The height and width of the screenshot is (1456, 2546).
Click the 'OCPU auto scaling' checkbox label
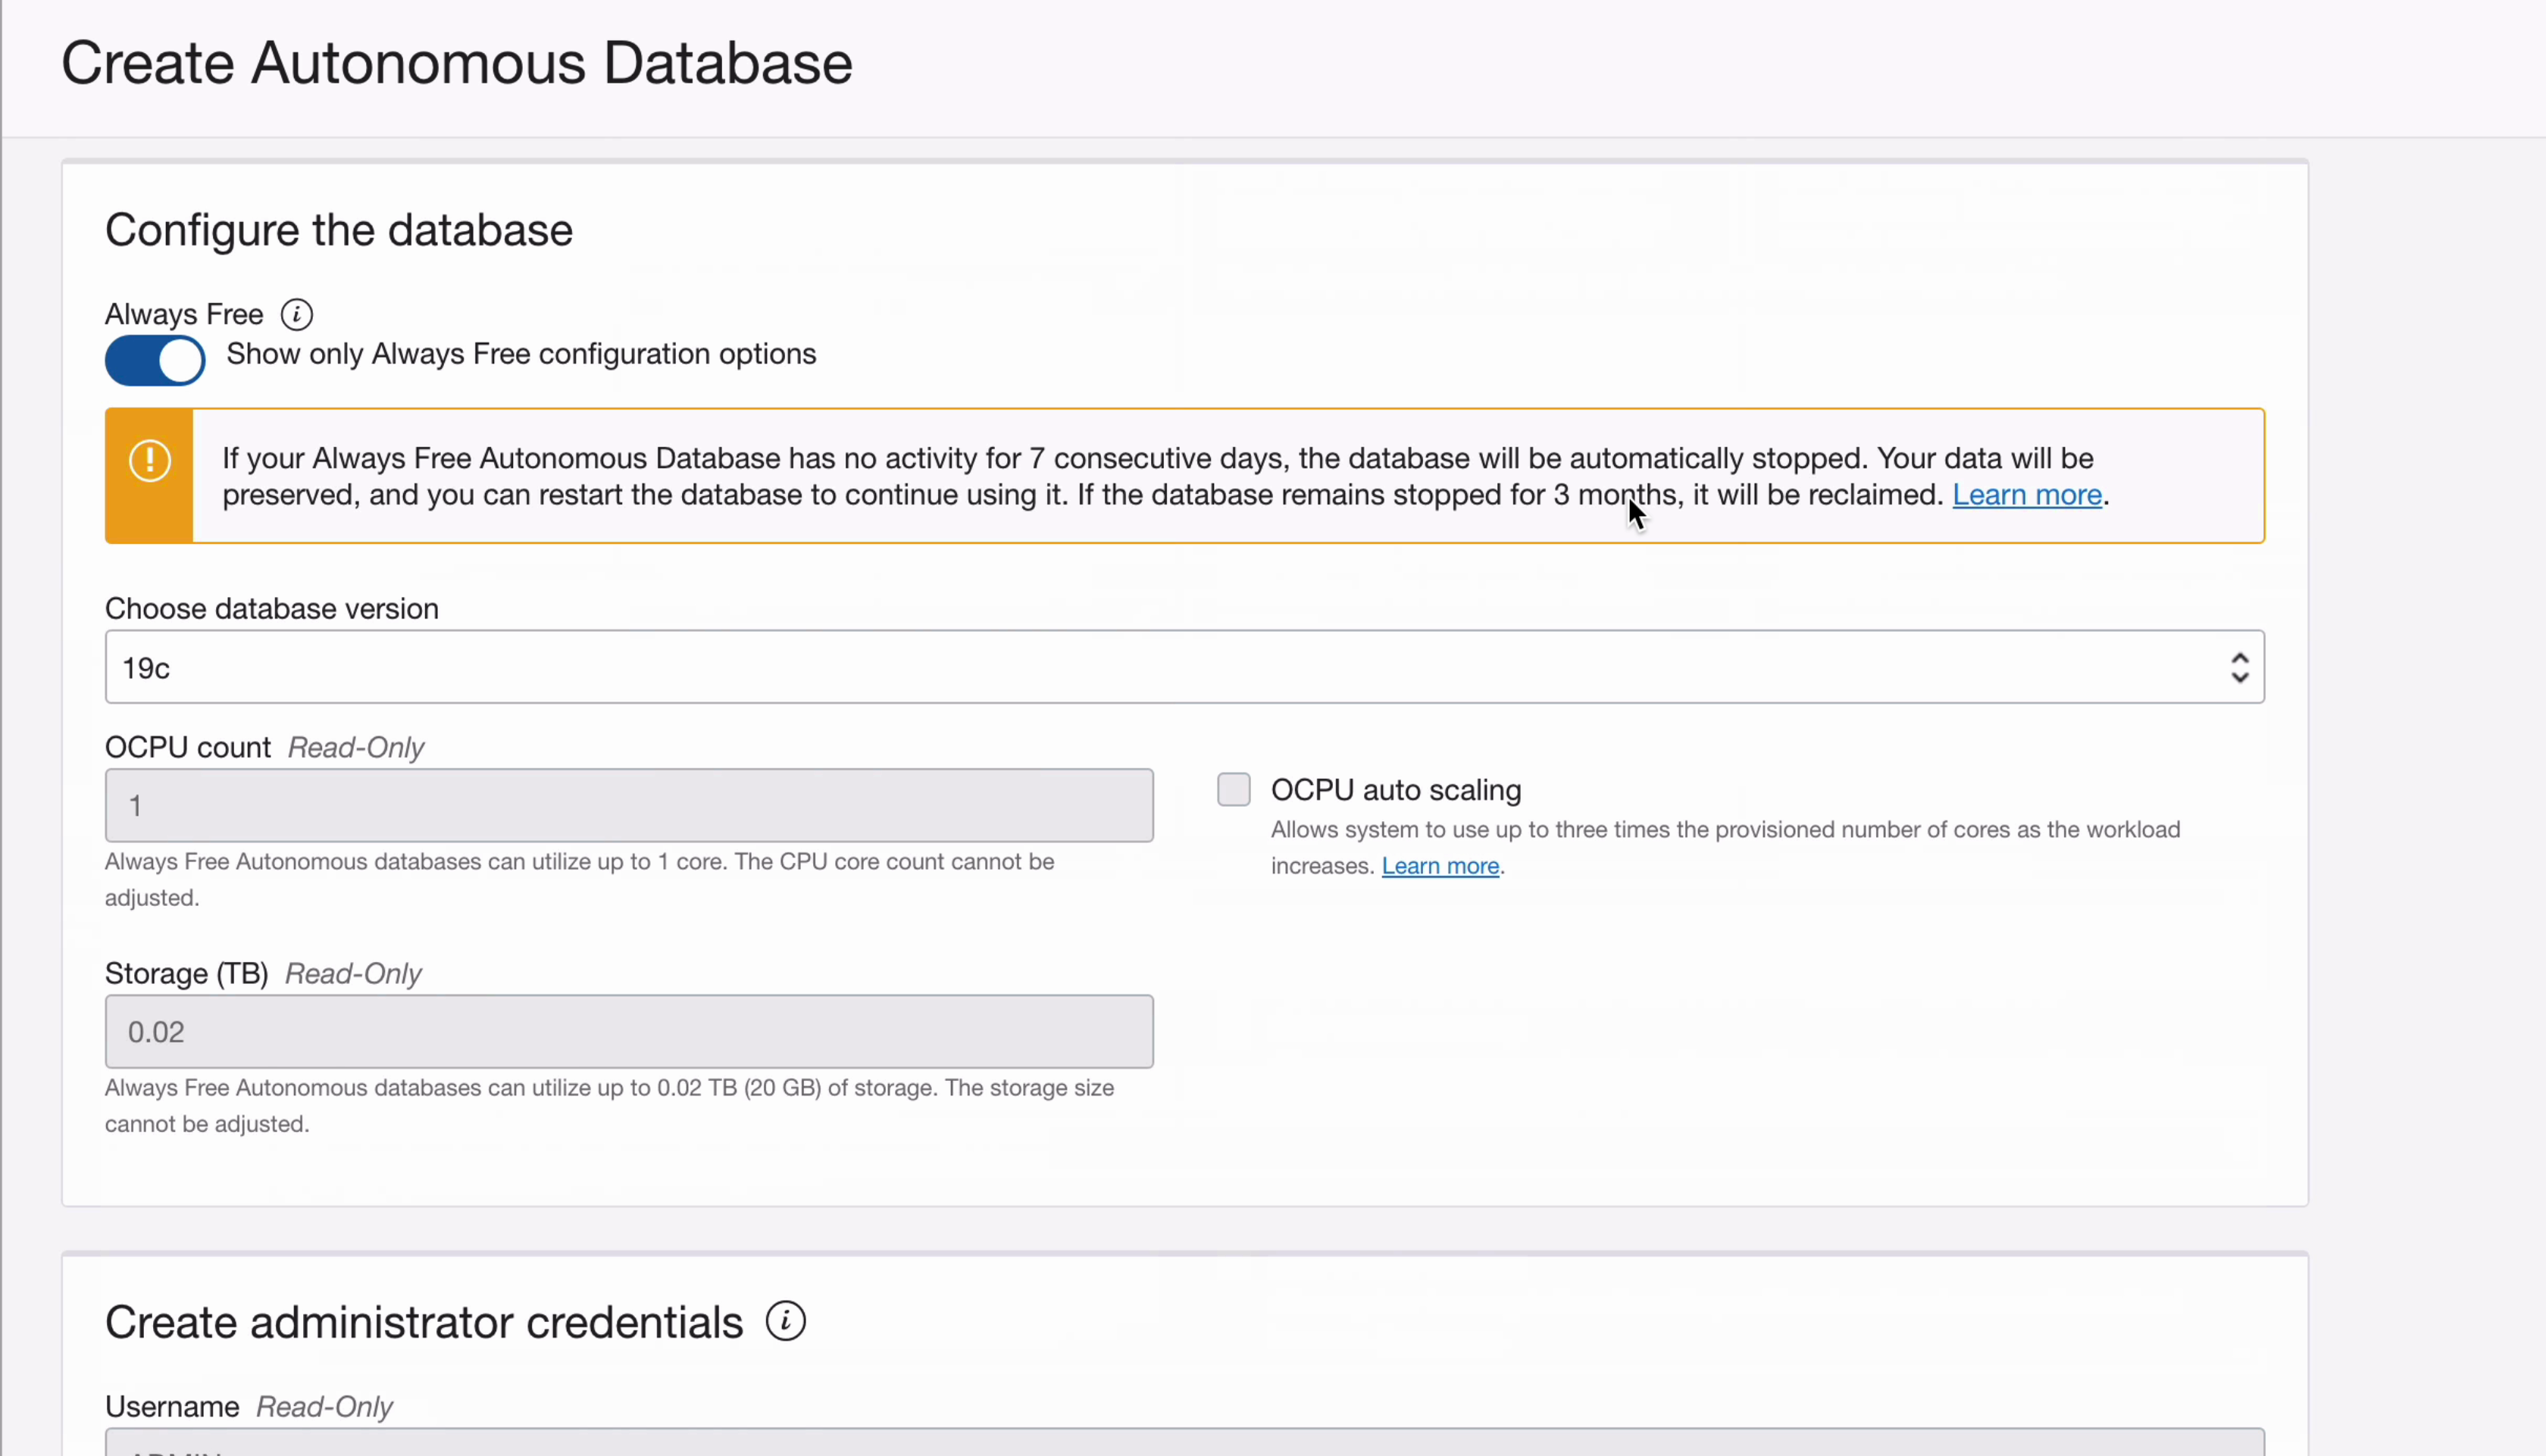click(x=1395, y=790)
